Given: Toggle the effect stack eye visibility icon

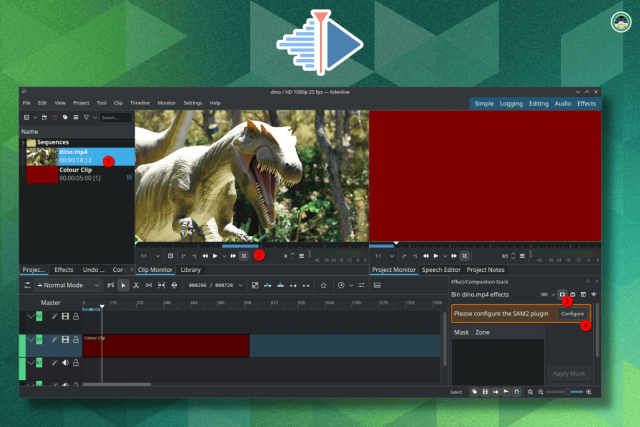Looking at the screenshot, I should (594, 295).
